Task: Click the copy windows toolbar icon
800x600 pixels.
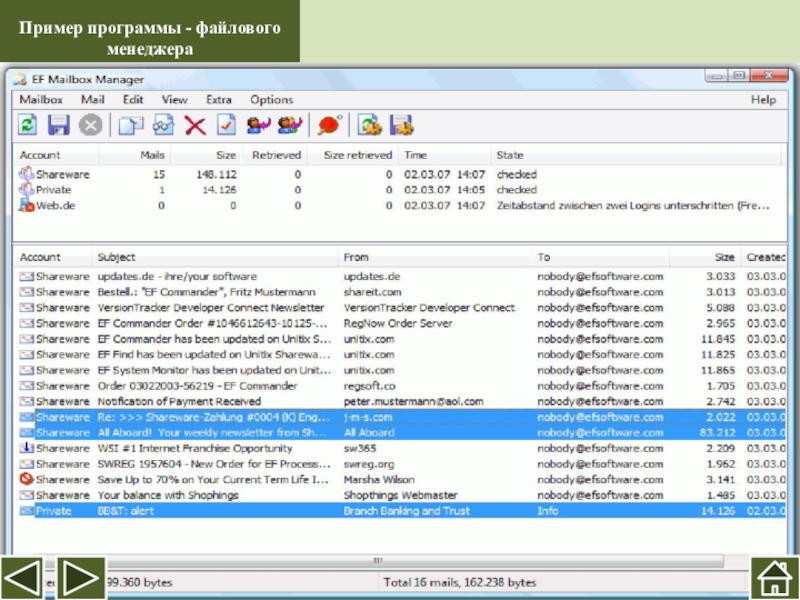Action: pyautogui.click(x=131, y=125)
